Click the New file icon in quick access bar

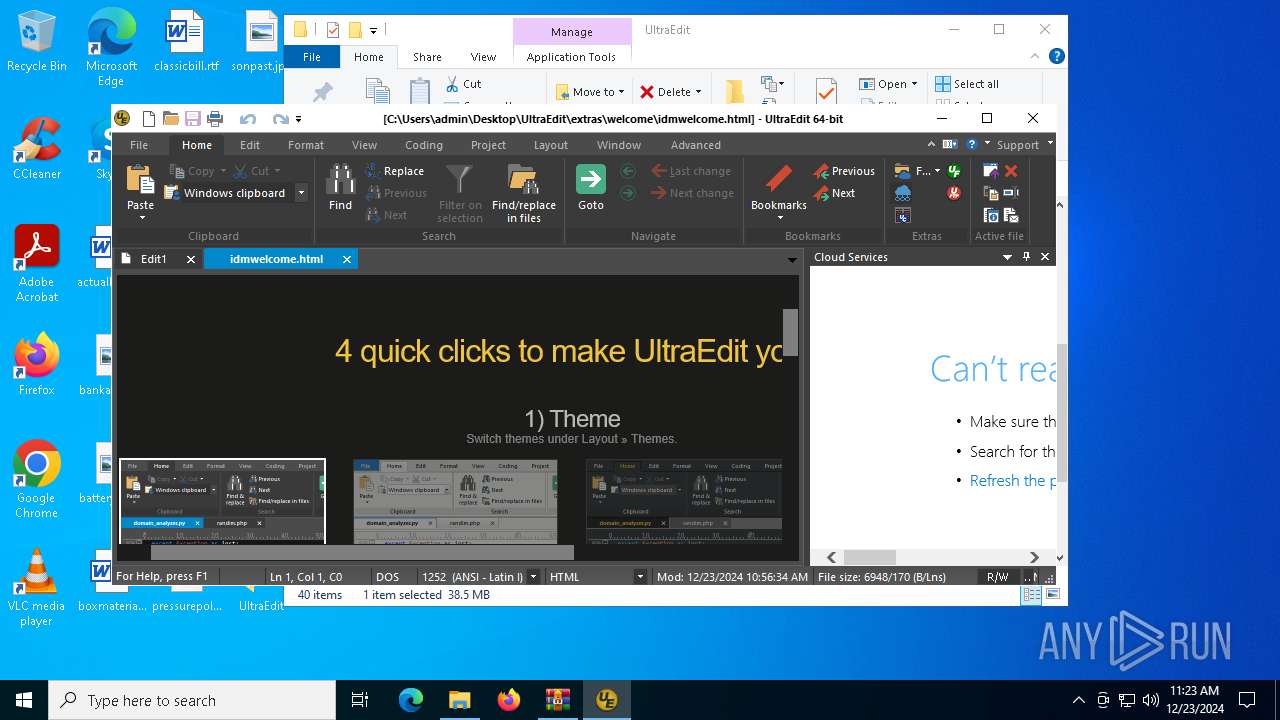tap(149, 118)
